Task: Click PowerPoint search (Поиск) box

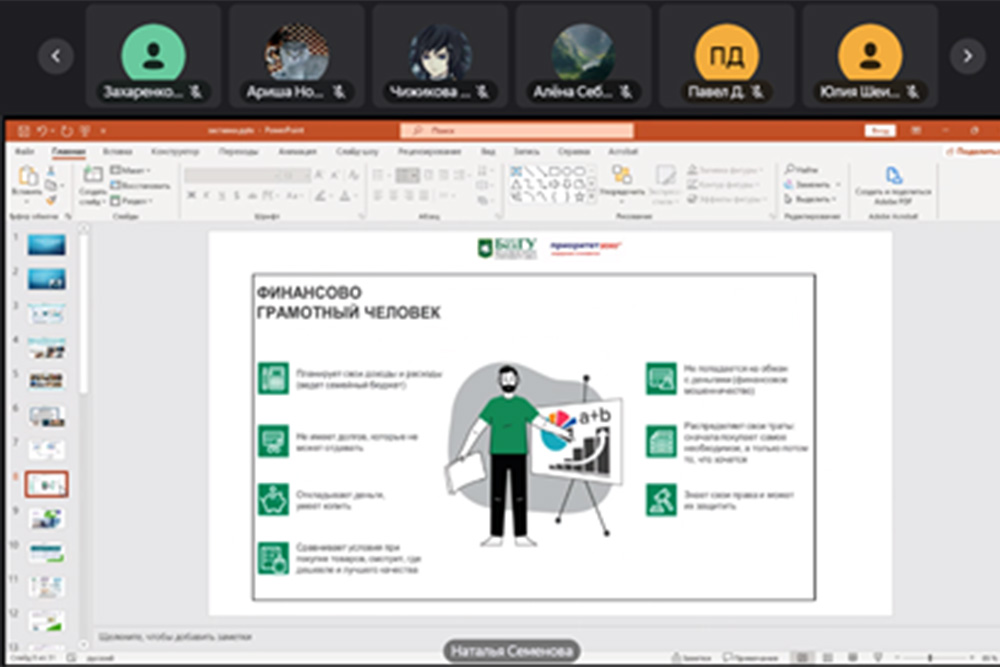Action: pyautogui.click(x=517, y=130)
